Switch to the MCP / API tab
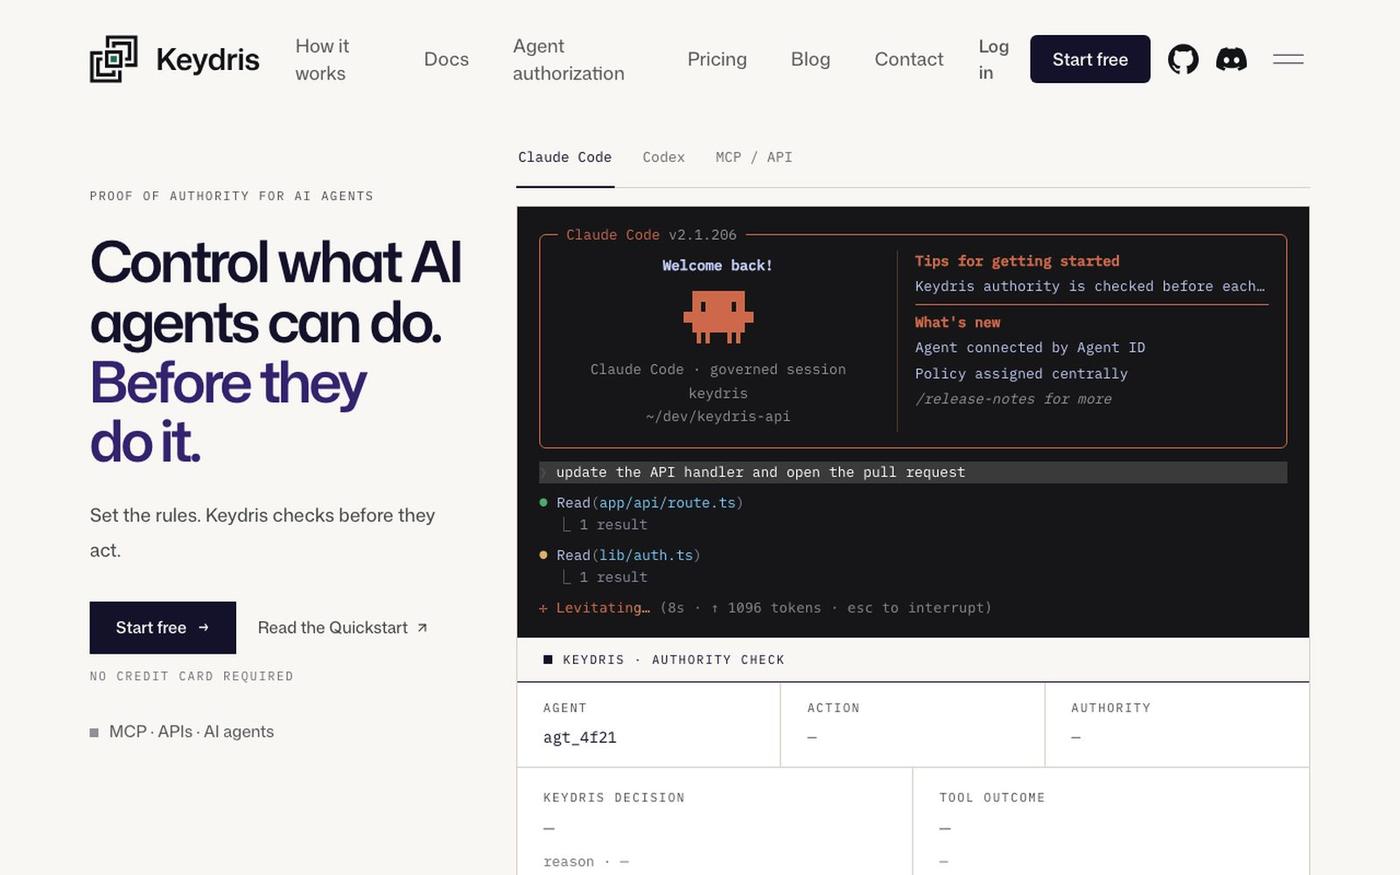This screenshot has height=875, width=1400. coord(754,157)
